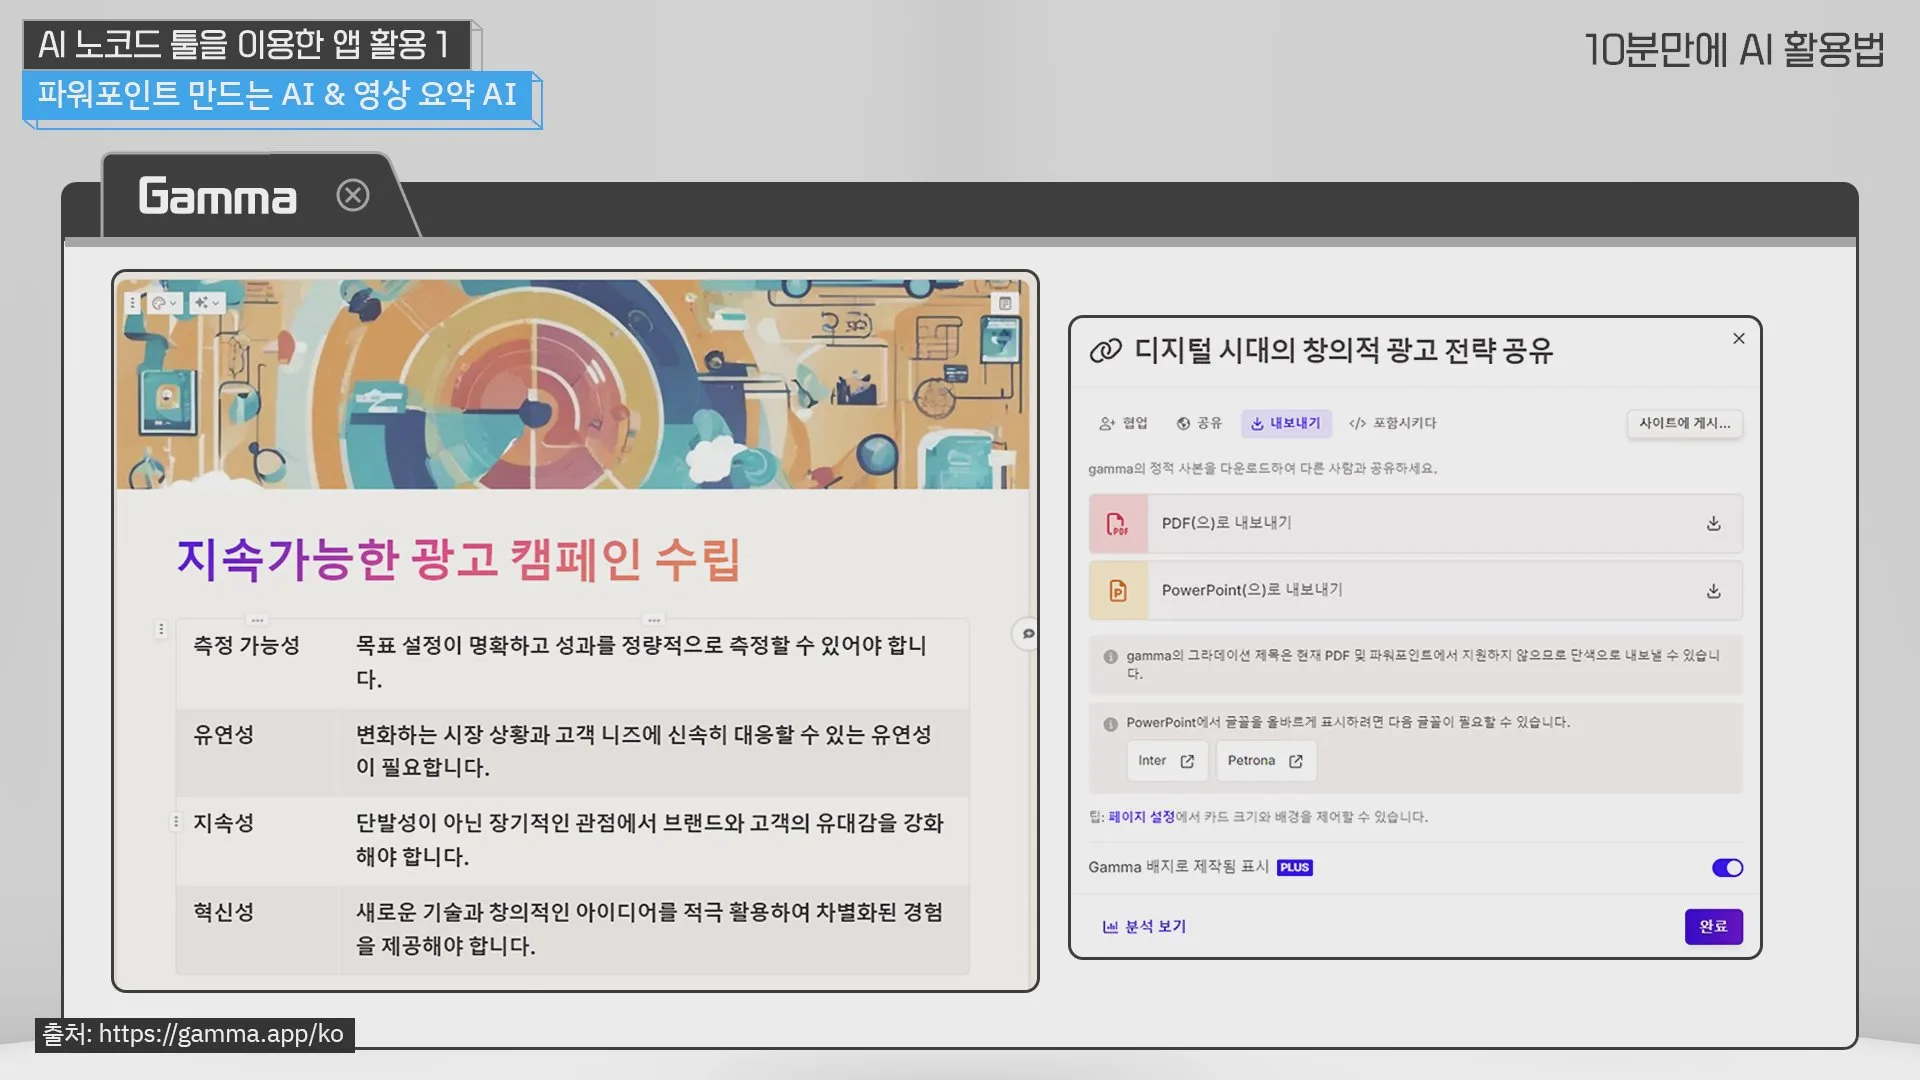Select the 혁신성 table cell
The height and width of the screenshot is (1080, 1920).
tap(257, 930)
